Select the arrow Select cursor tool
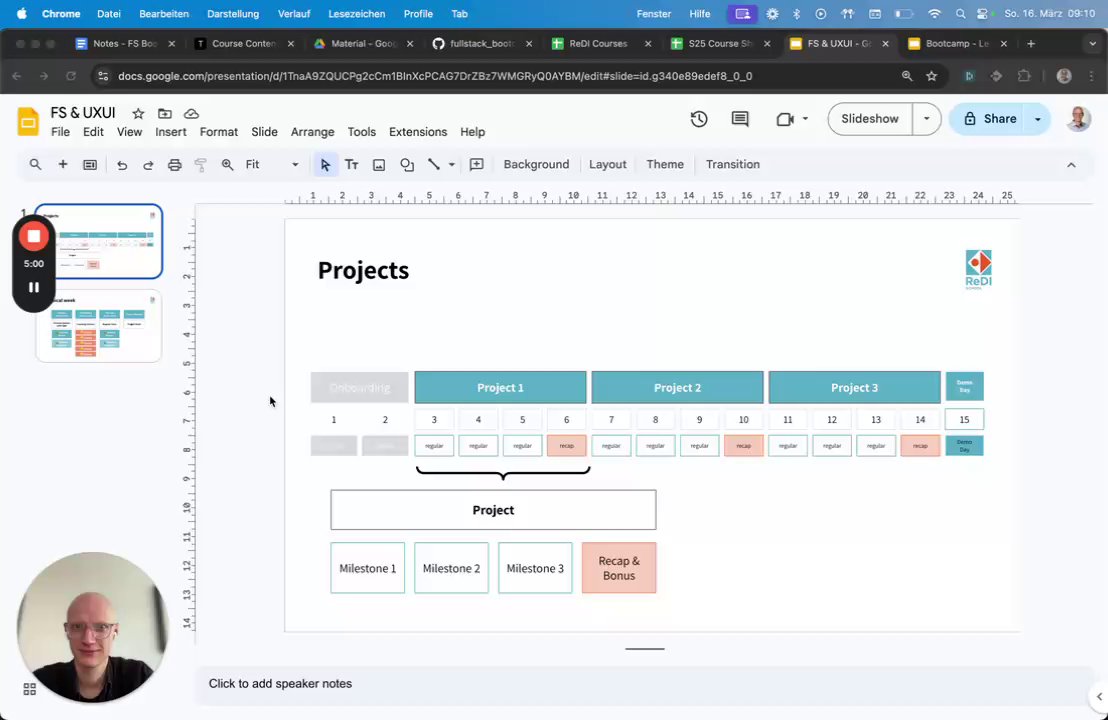The image size is (1108, 720). [x=325, y=165]
